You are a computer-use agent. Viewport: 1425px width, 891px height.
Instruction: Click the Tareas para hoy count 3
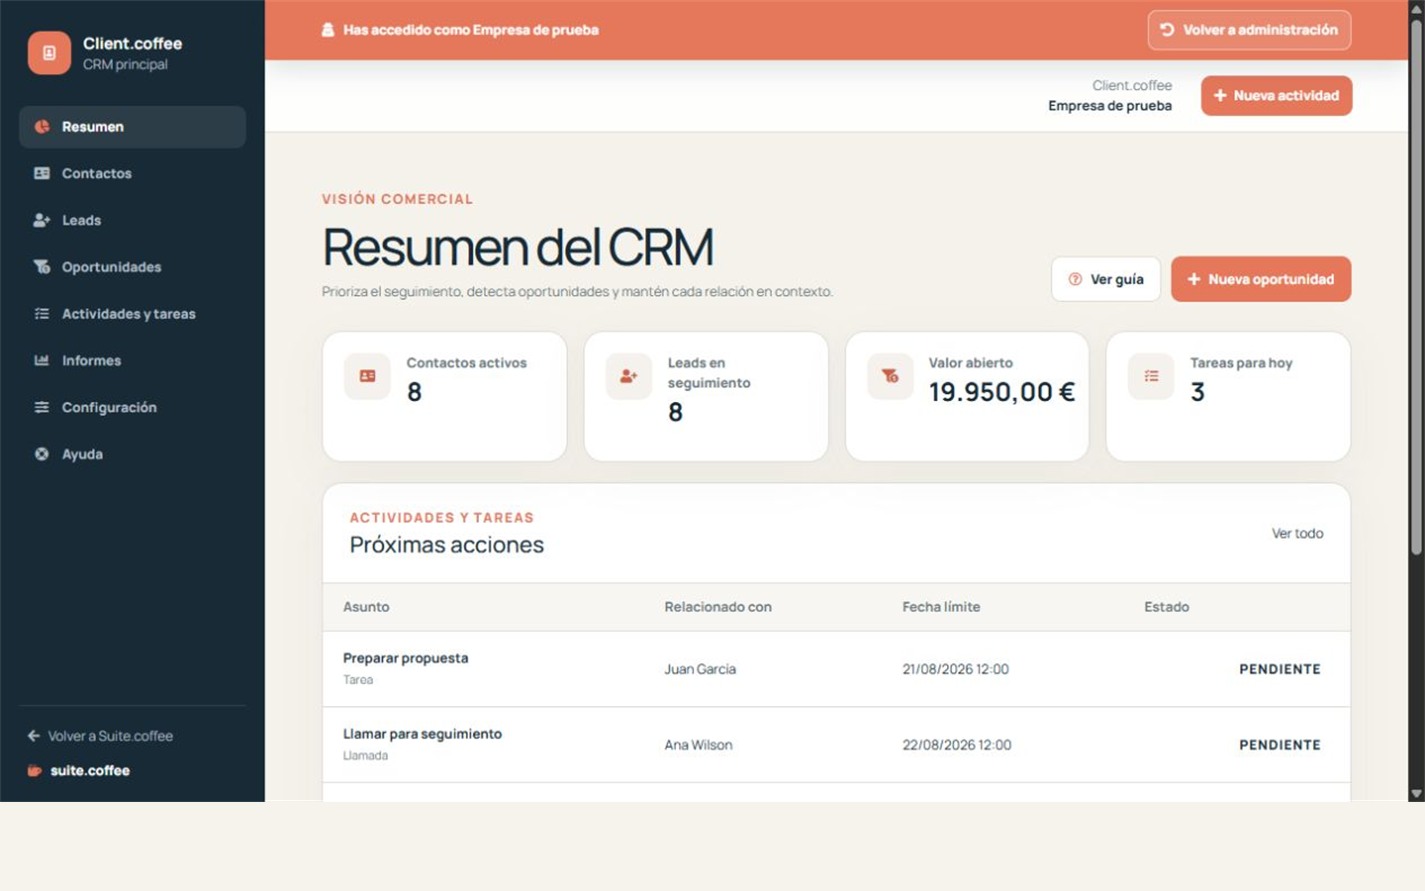click(x=1198, y=392)
